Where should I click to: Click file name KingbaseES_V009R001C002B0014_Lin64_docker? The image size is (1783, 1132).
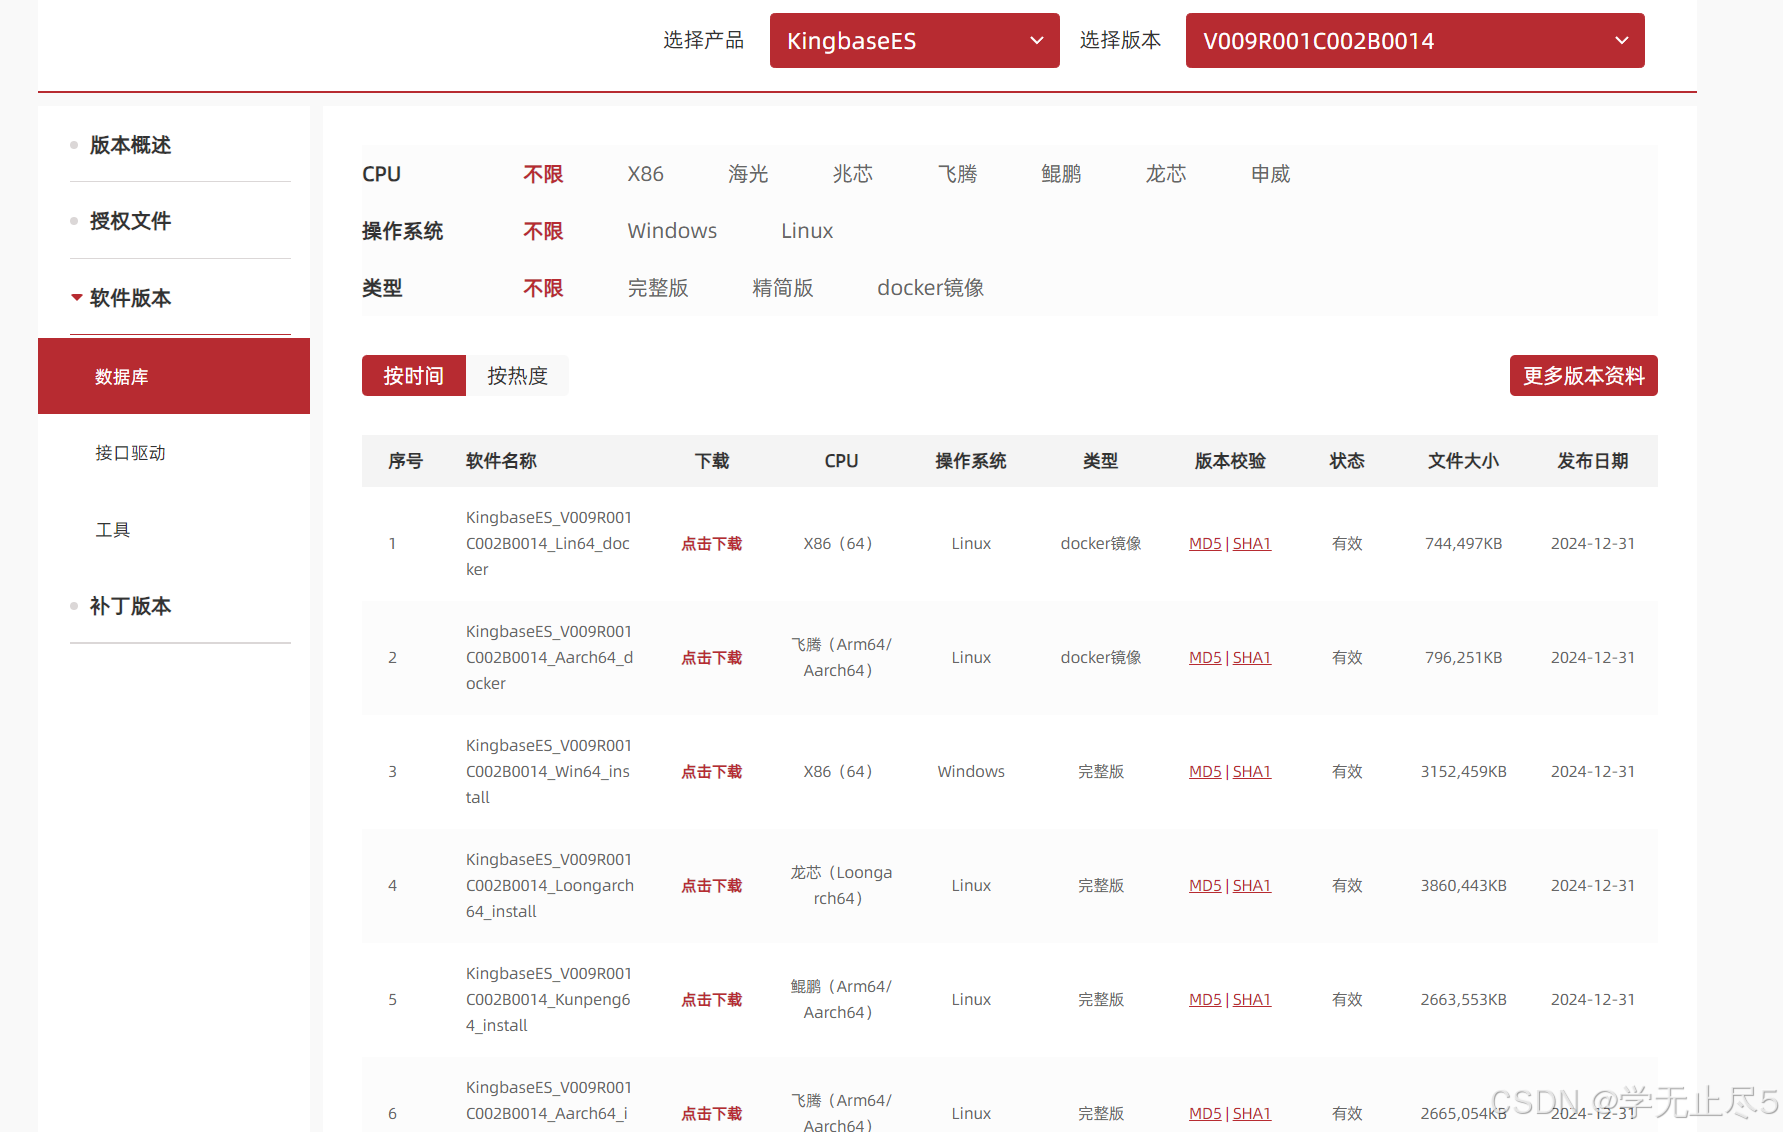click(x=549, y=544)
